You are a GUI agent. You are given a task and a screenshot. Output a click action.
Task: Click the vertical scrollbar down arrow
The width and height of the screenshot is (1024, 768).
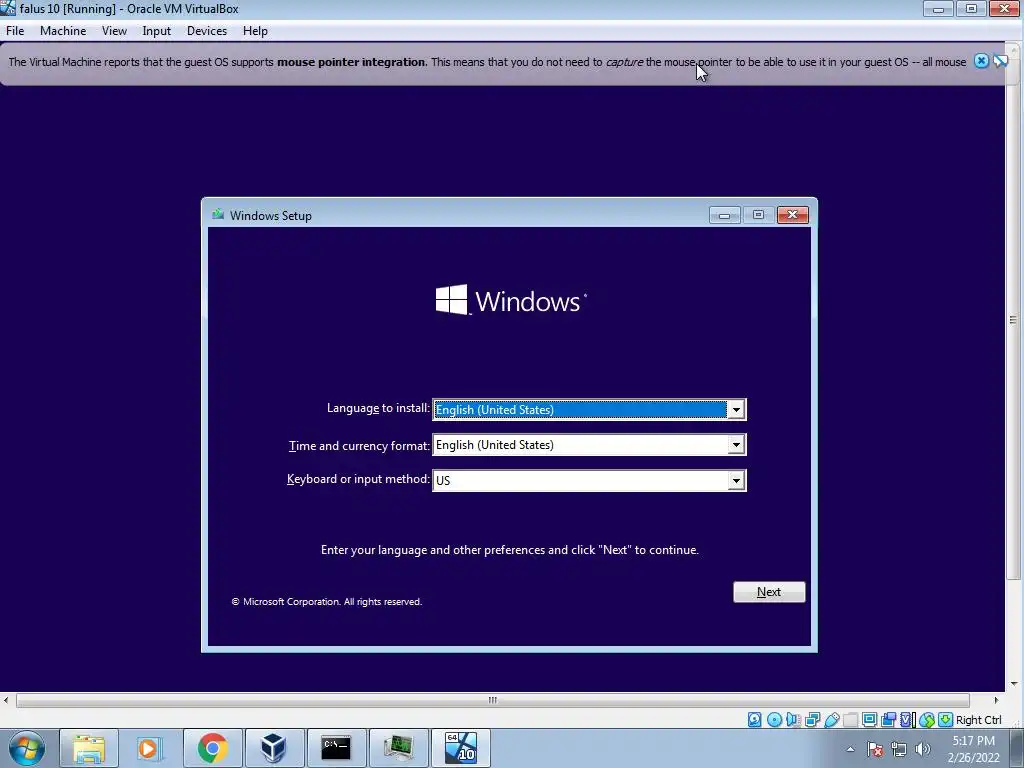click(1014, 684)
